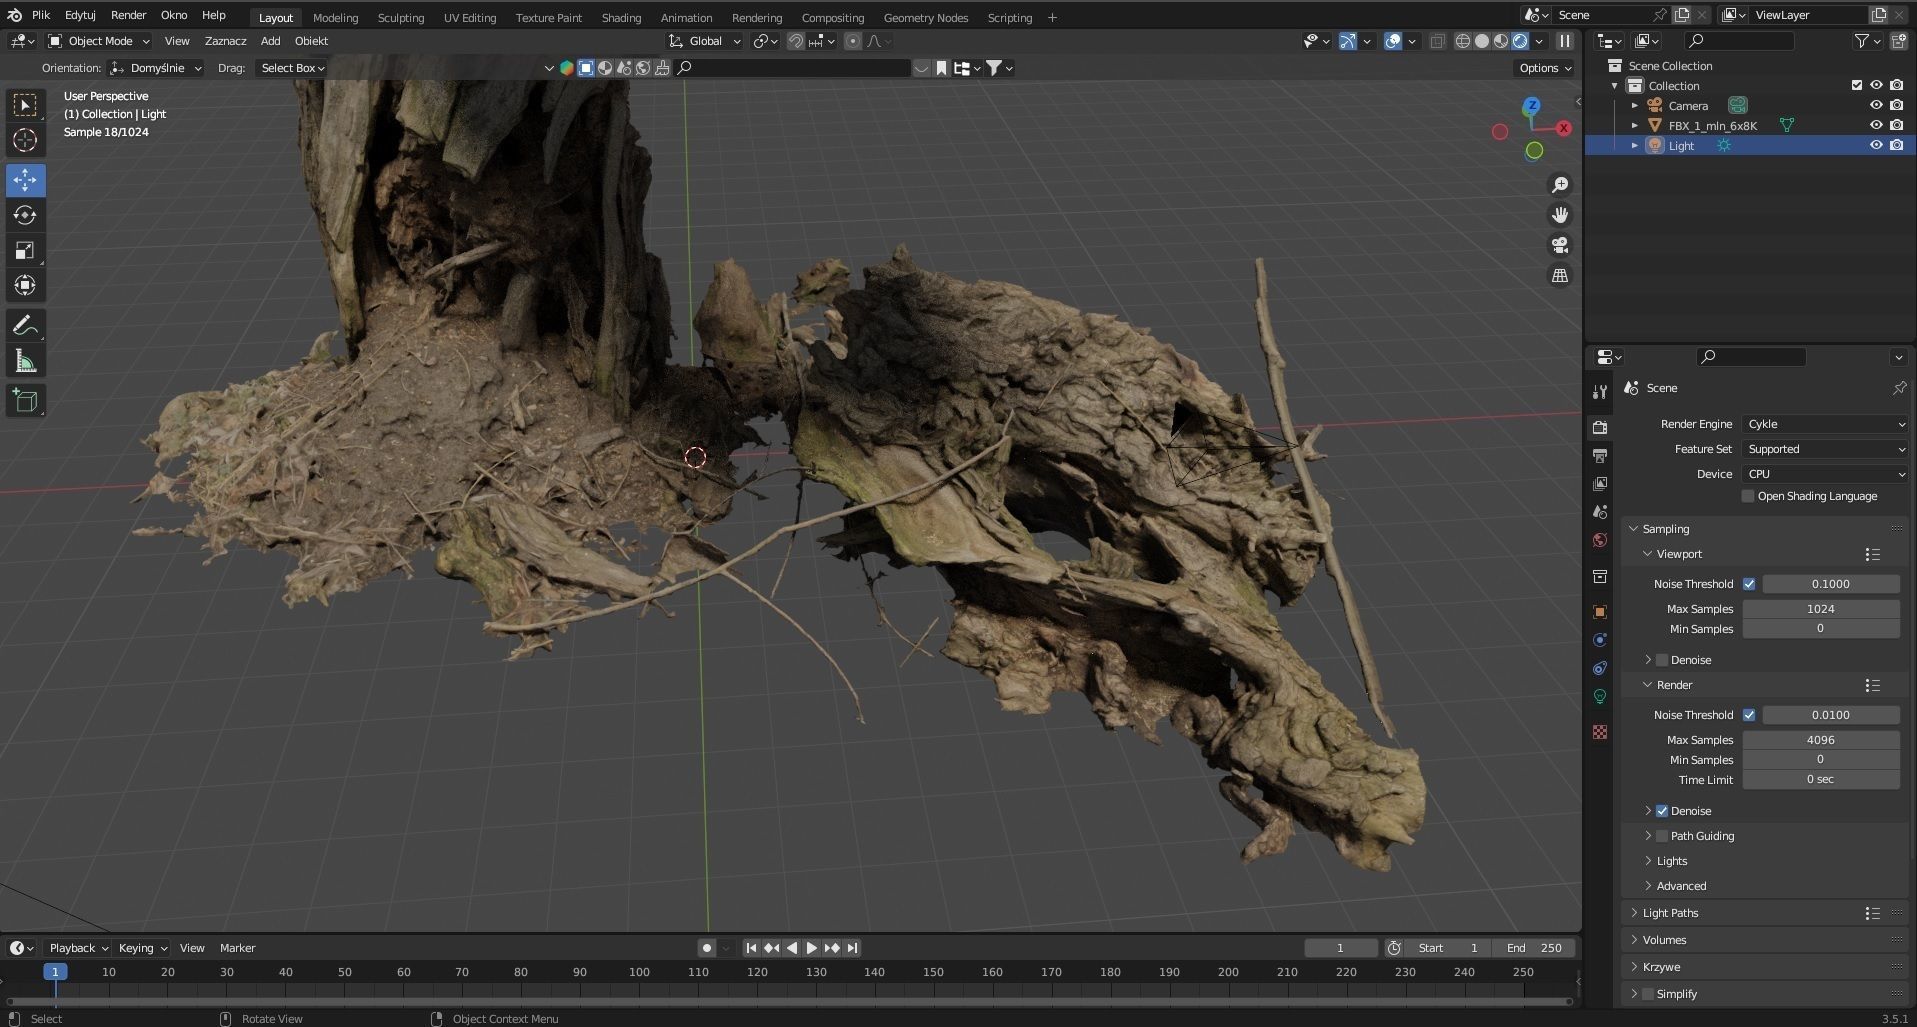Toggle the camera view icon
This screenshot has width=1917, height=1027.
tap(1560, 245)
